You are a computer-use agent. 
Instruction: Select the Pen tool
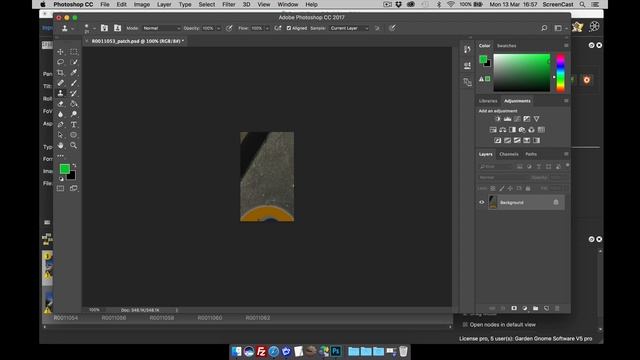[60, 124]
